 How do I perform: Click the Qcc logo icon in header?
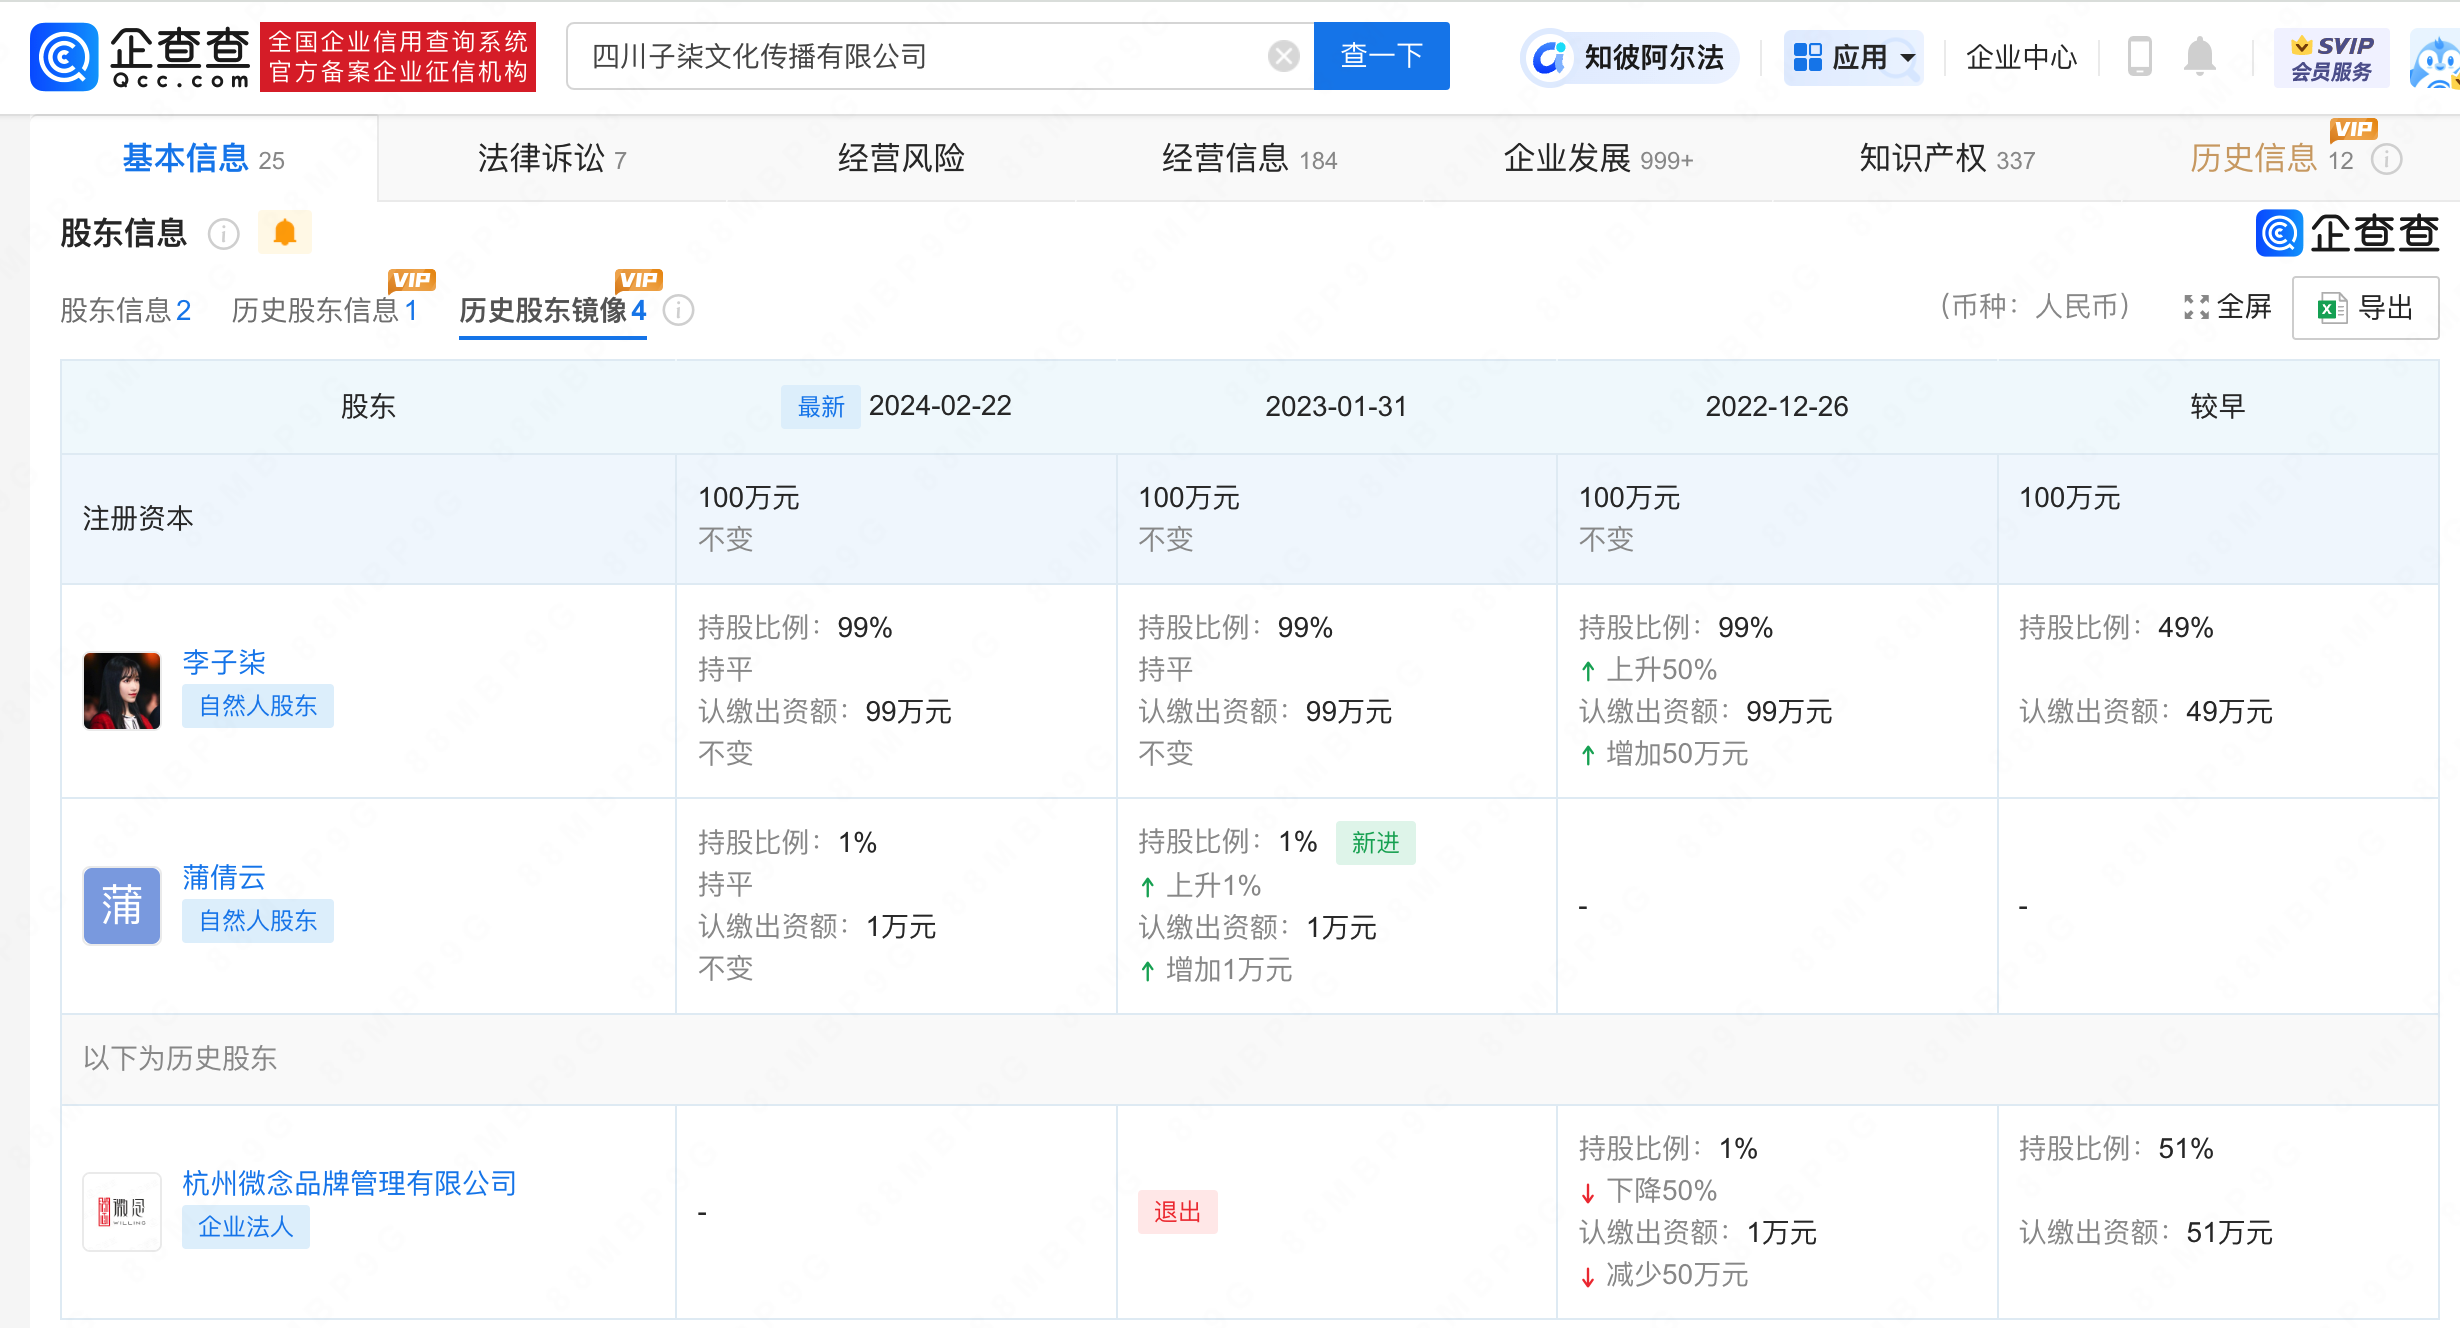[x=64, y=57]
